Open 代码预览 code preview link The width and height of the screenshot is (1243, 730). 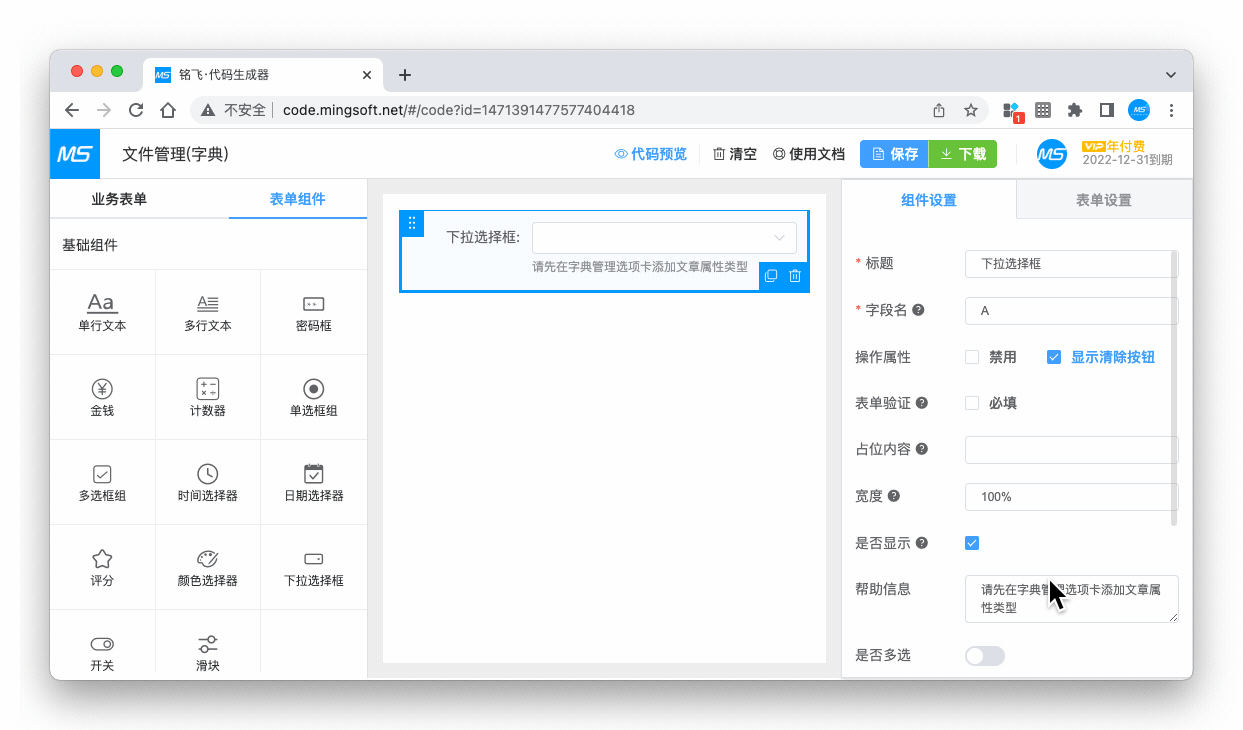coord(651,154)
